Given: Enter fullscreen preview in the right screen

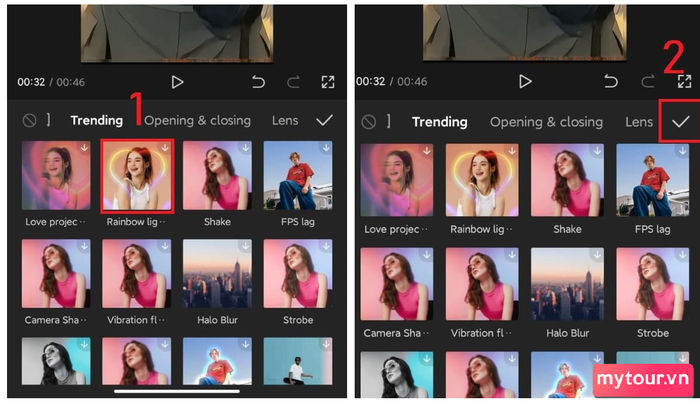Looking at the screenshot, I should pyautogui.click(x=684, y=81).
